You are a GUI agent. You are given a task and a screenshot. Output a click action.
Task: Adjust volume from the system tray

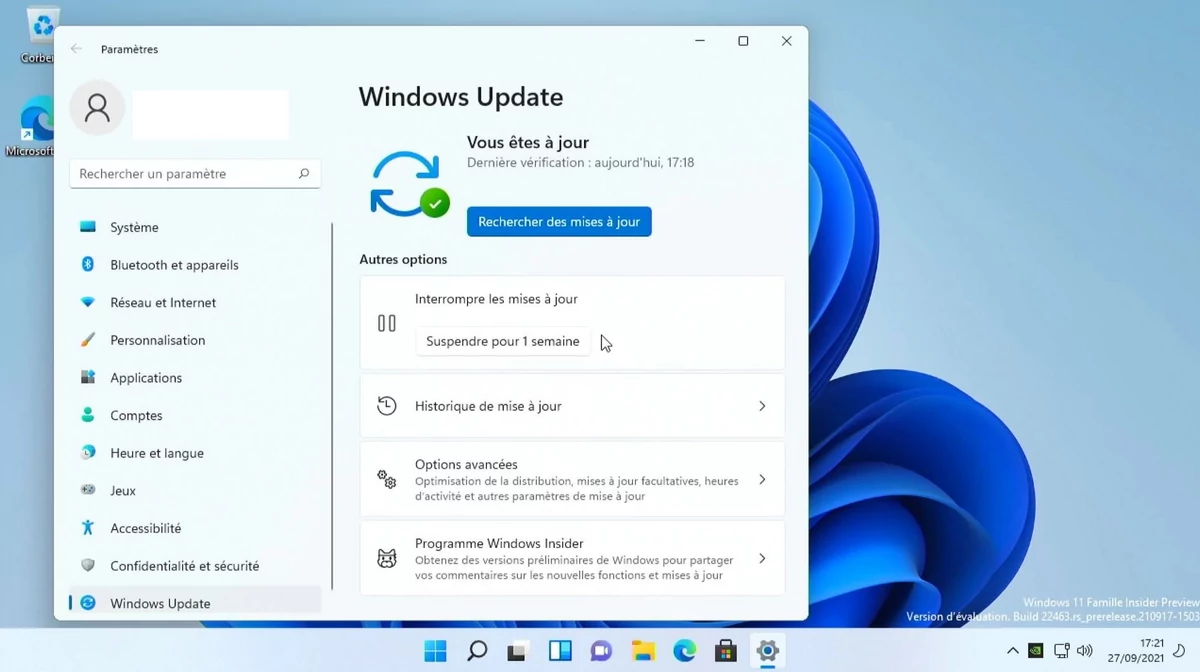[1085, 650]
